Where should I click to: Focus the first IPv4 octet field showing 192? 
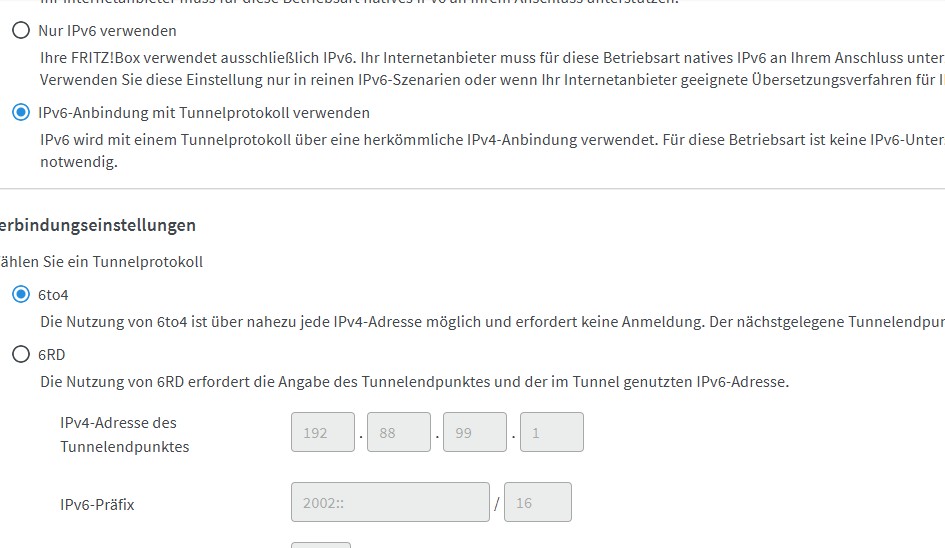323,433
